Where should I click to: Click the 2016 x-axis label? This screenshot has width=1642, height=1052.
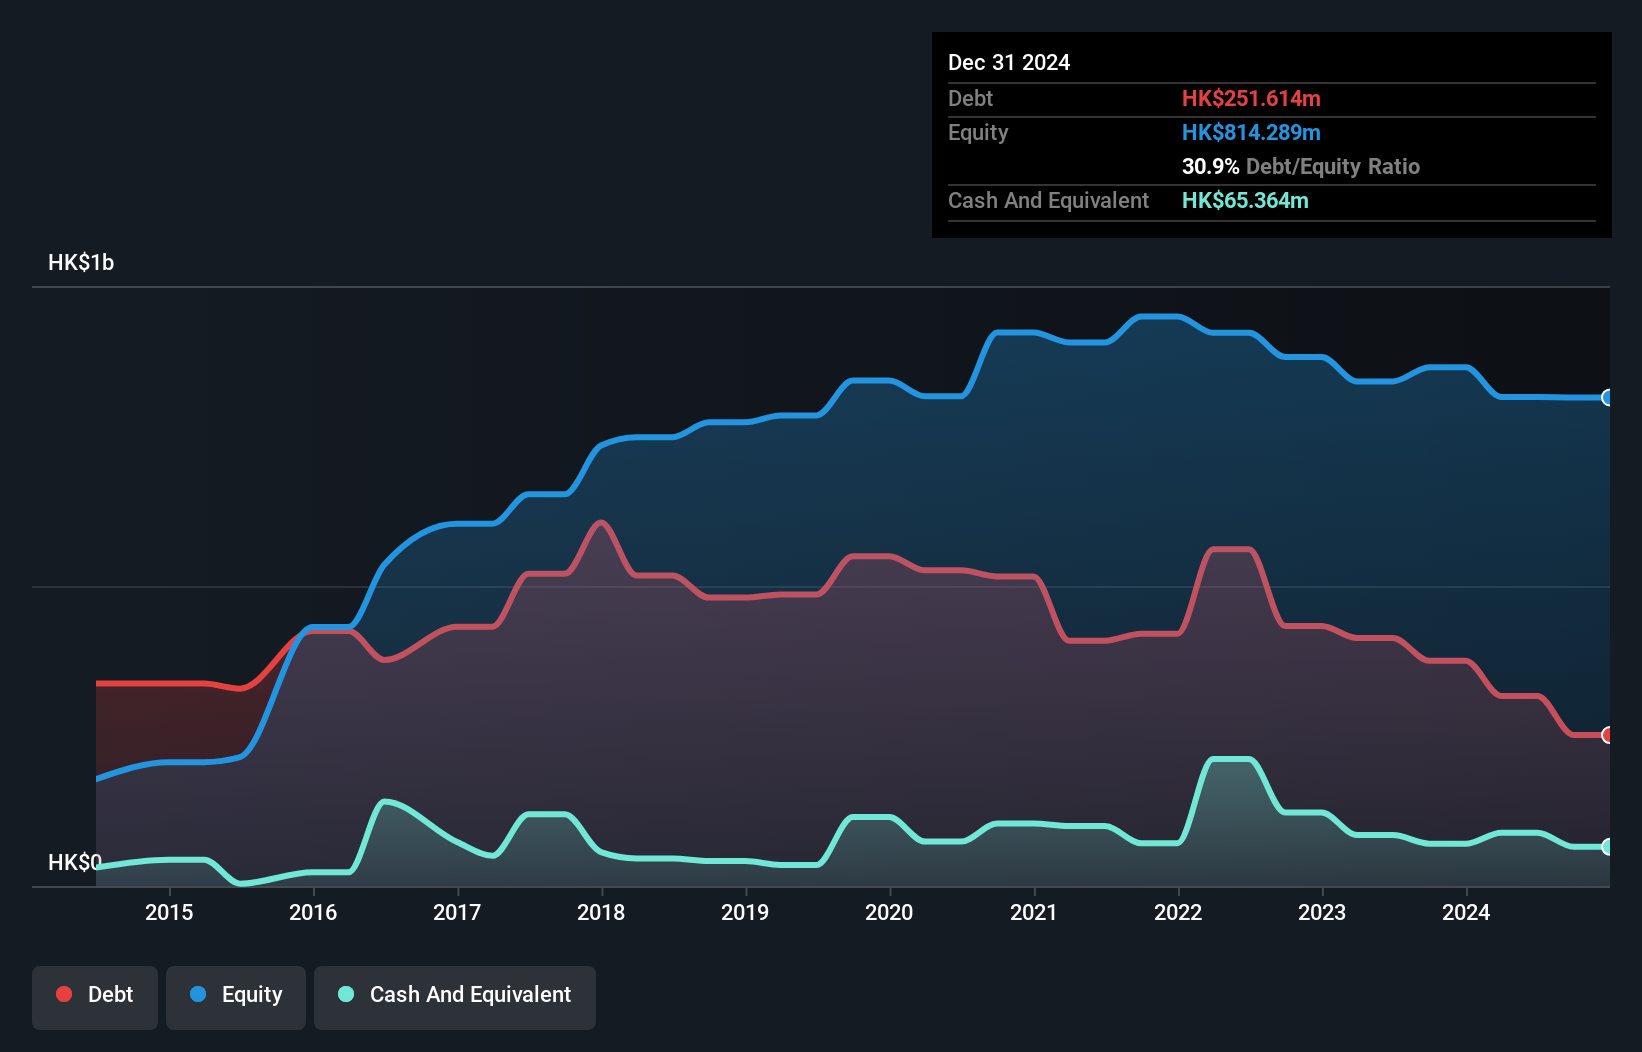[313, 912]
